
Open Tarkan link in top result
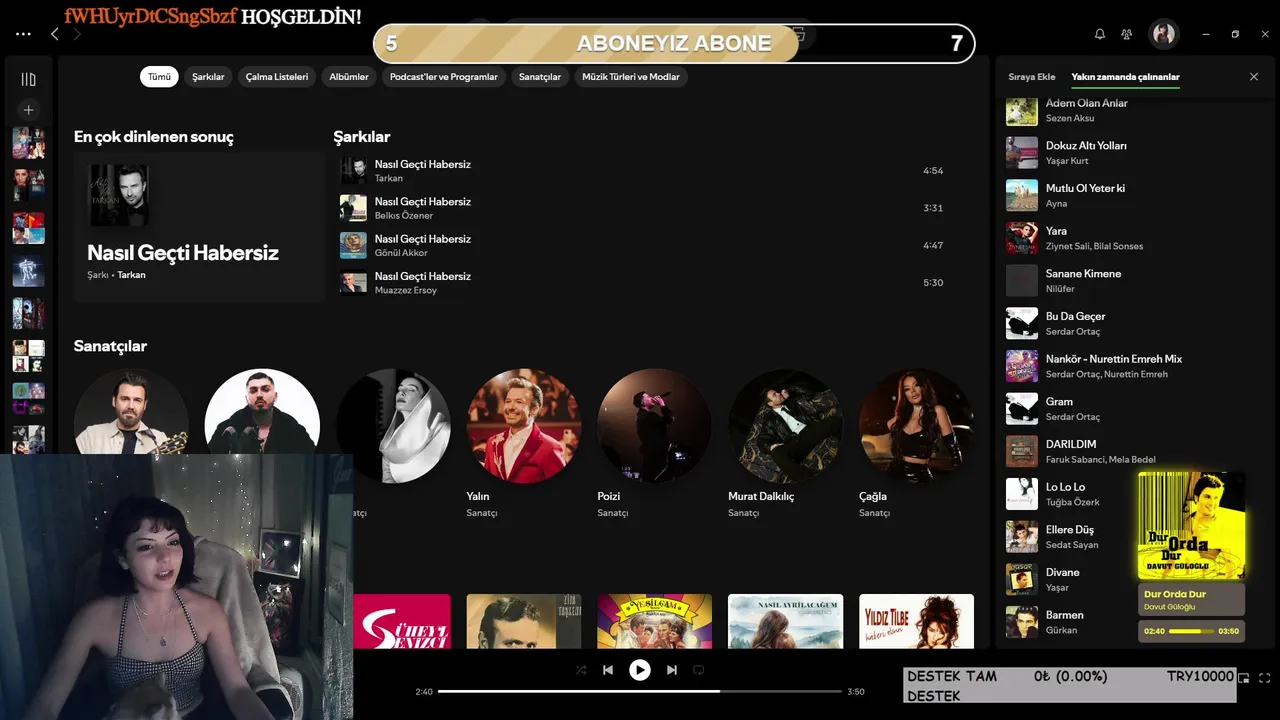tap(132, 274)
